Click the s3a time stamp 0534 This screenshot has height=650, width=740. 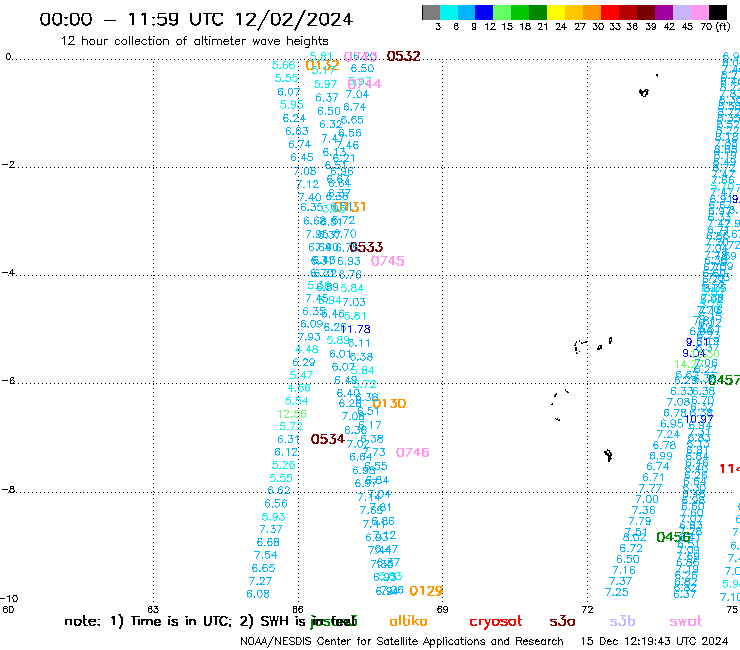point(328,439)
